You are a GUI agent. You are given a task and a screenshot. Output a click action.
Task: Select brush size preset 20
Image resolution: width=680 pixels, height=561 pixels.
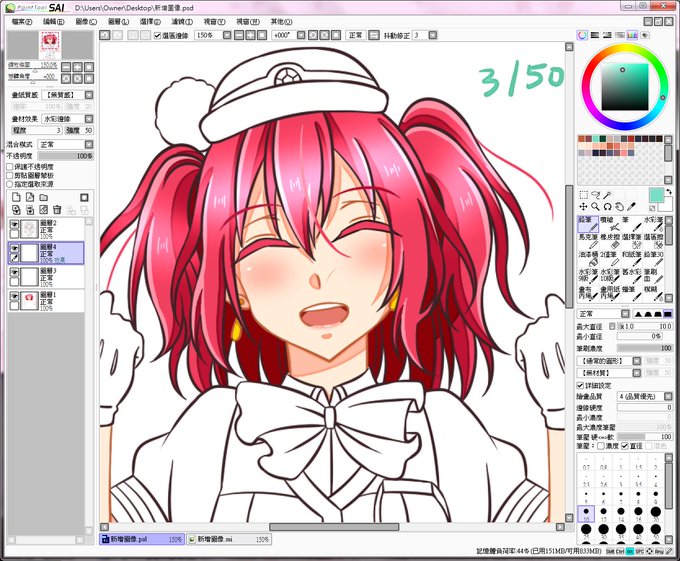pos(655,512)
